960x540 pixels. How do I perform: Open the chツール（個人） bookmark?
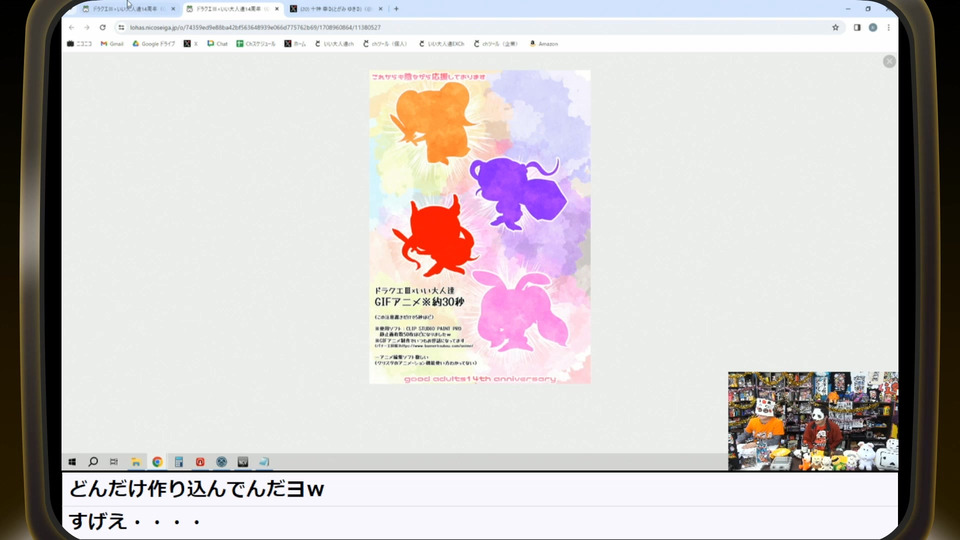coord(385,44)
